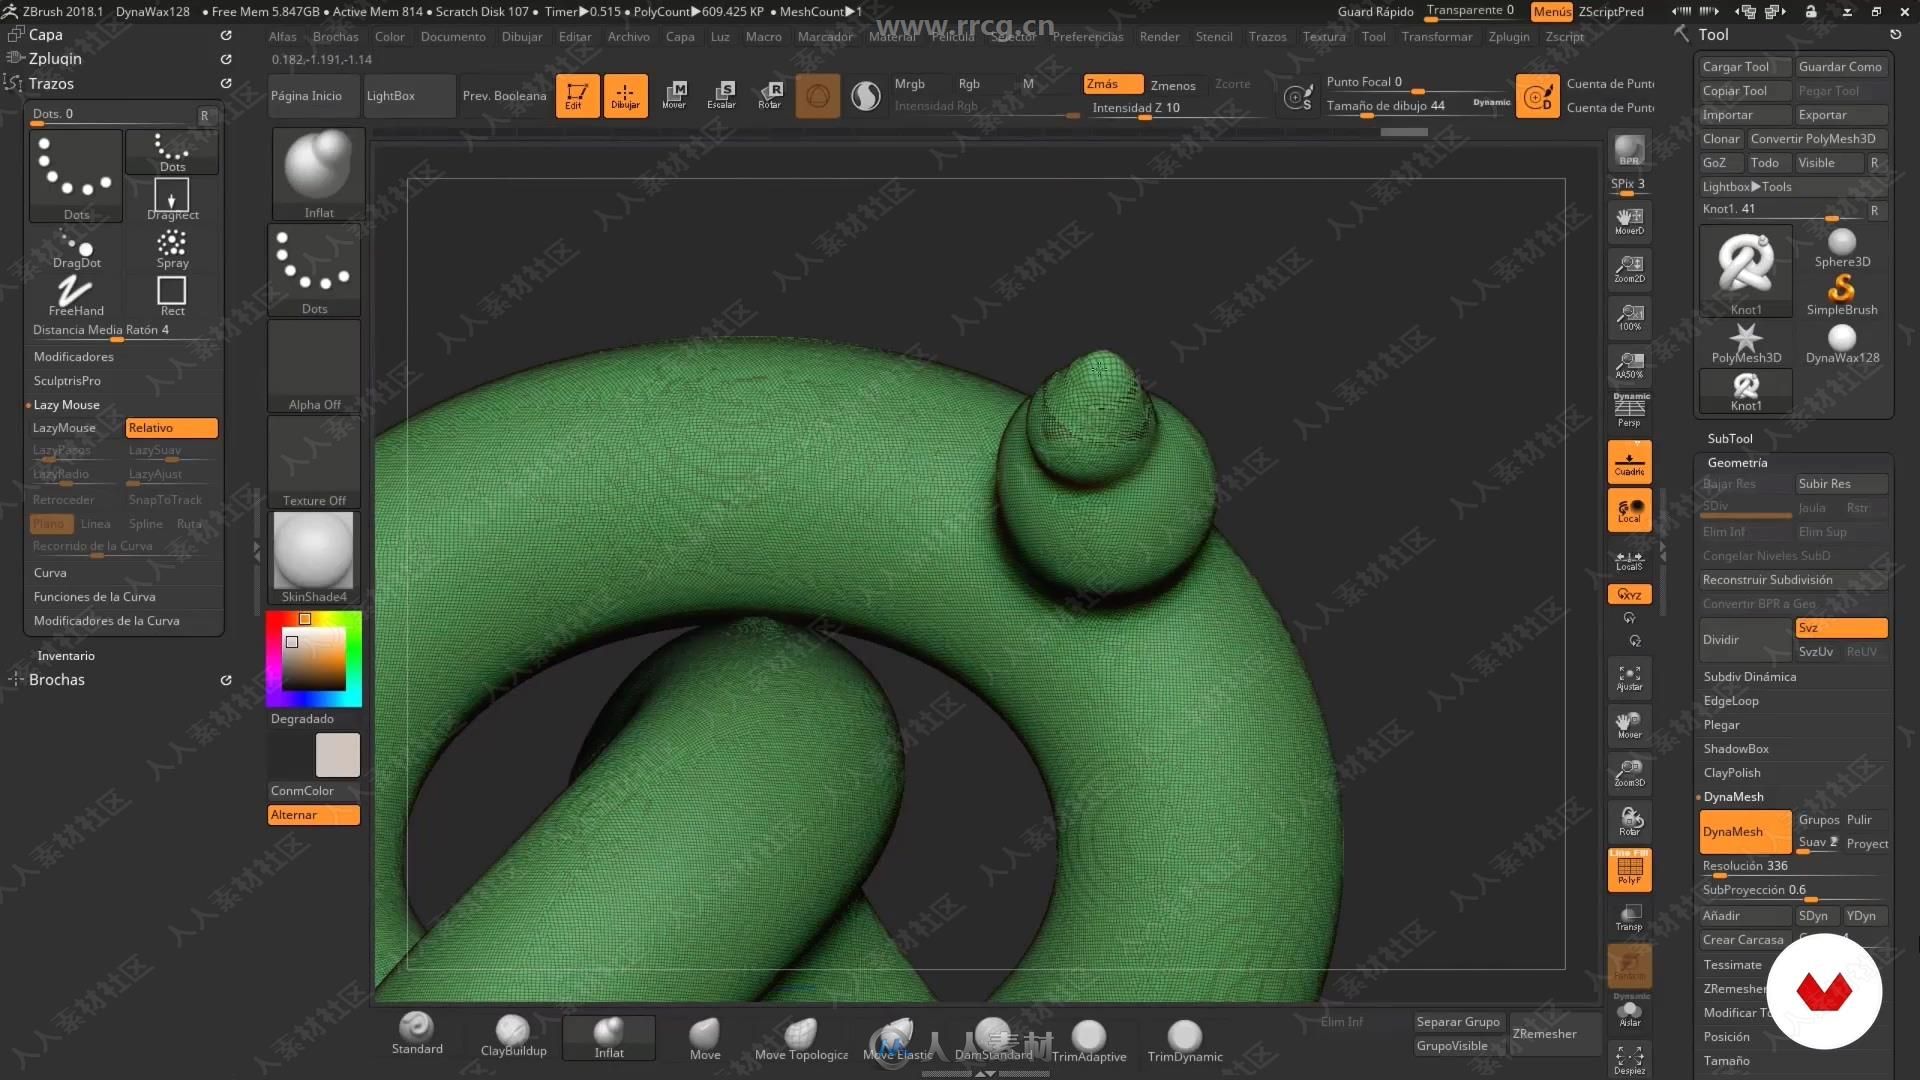
Task: Expand the Curva brush settings
Action: (49, 571)
